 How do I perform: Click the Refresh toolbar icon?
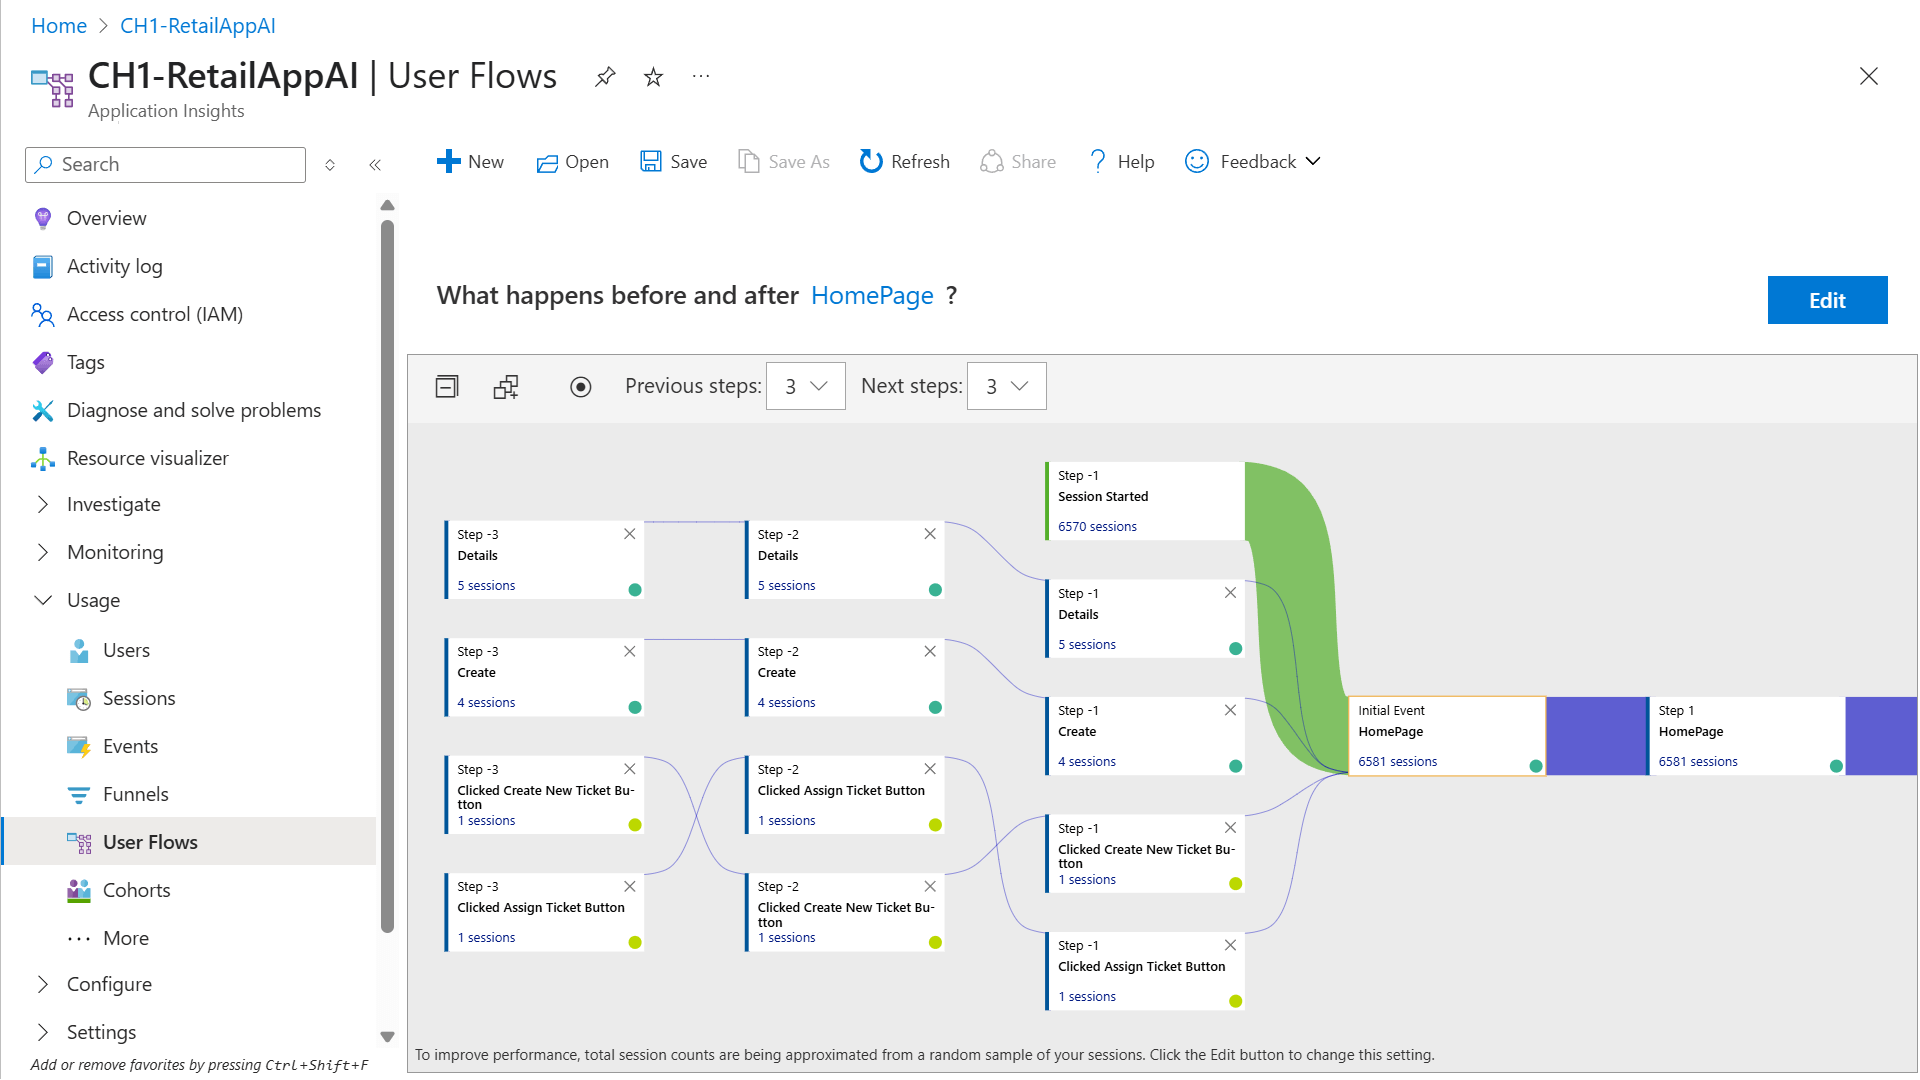[x=871, y=162]
